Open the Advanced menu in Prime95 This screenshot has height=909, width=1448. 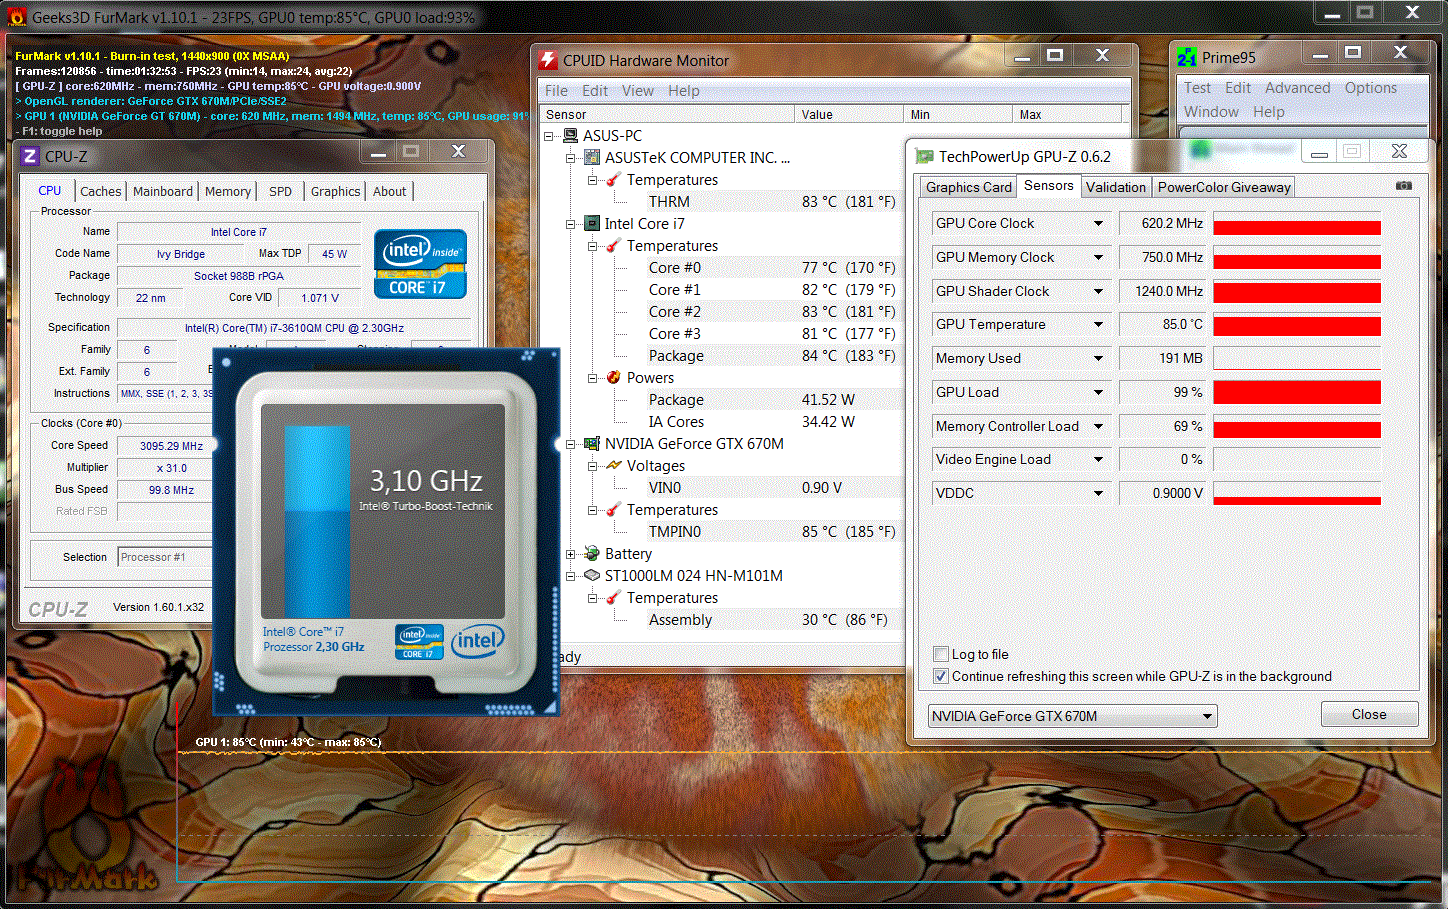pos(1297,88)
